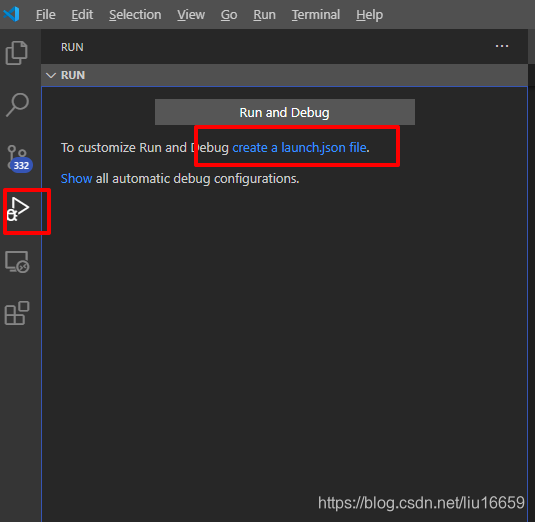Select the Run and Debug activity bar icon

pyautogui.click(x=18, y=209)
